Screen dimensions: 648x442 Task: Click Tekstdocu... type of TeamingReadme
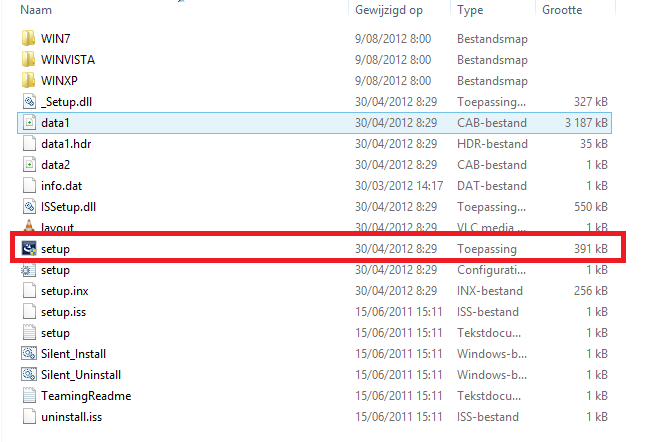[489, 396]
